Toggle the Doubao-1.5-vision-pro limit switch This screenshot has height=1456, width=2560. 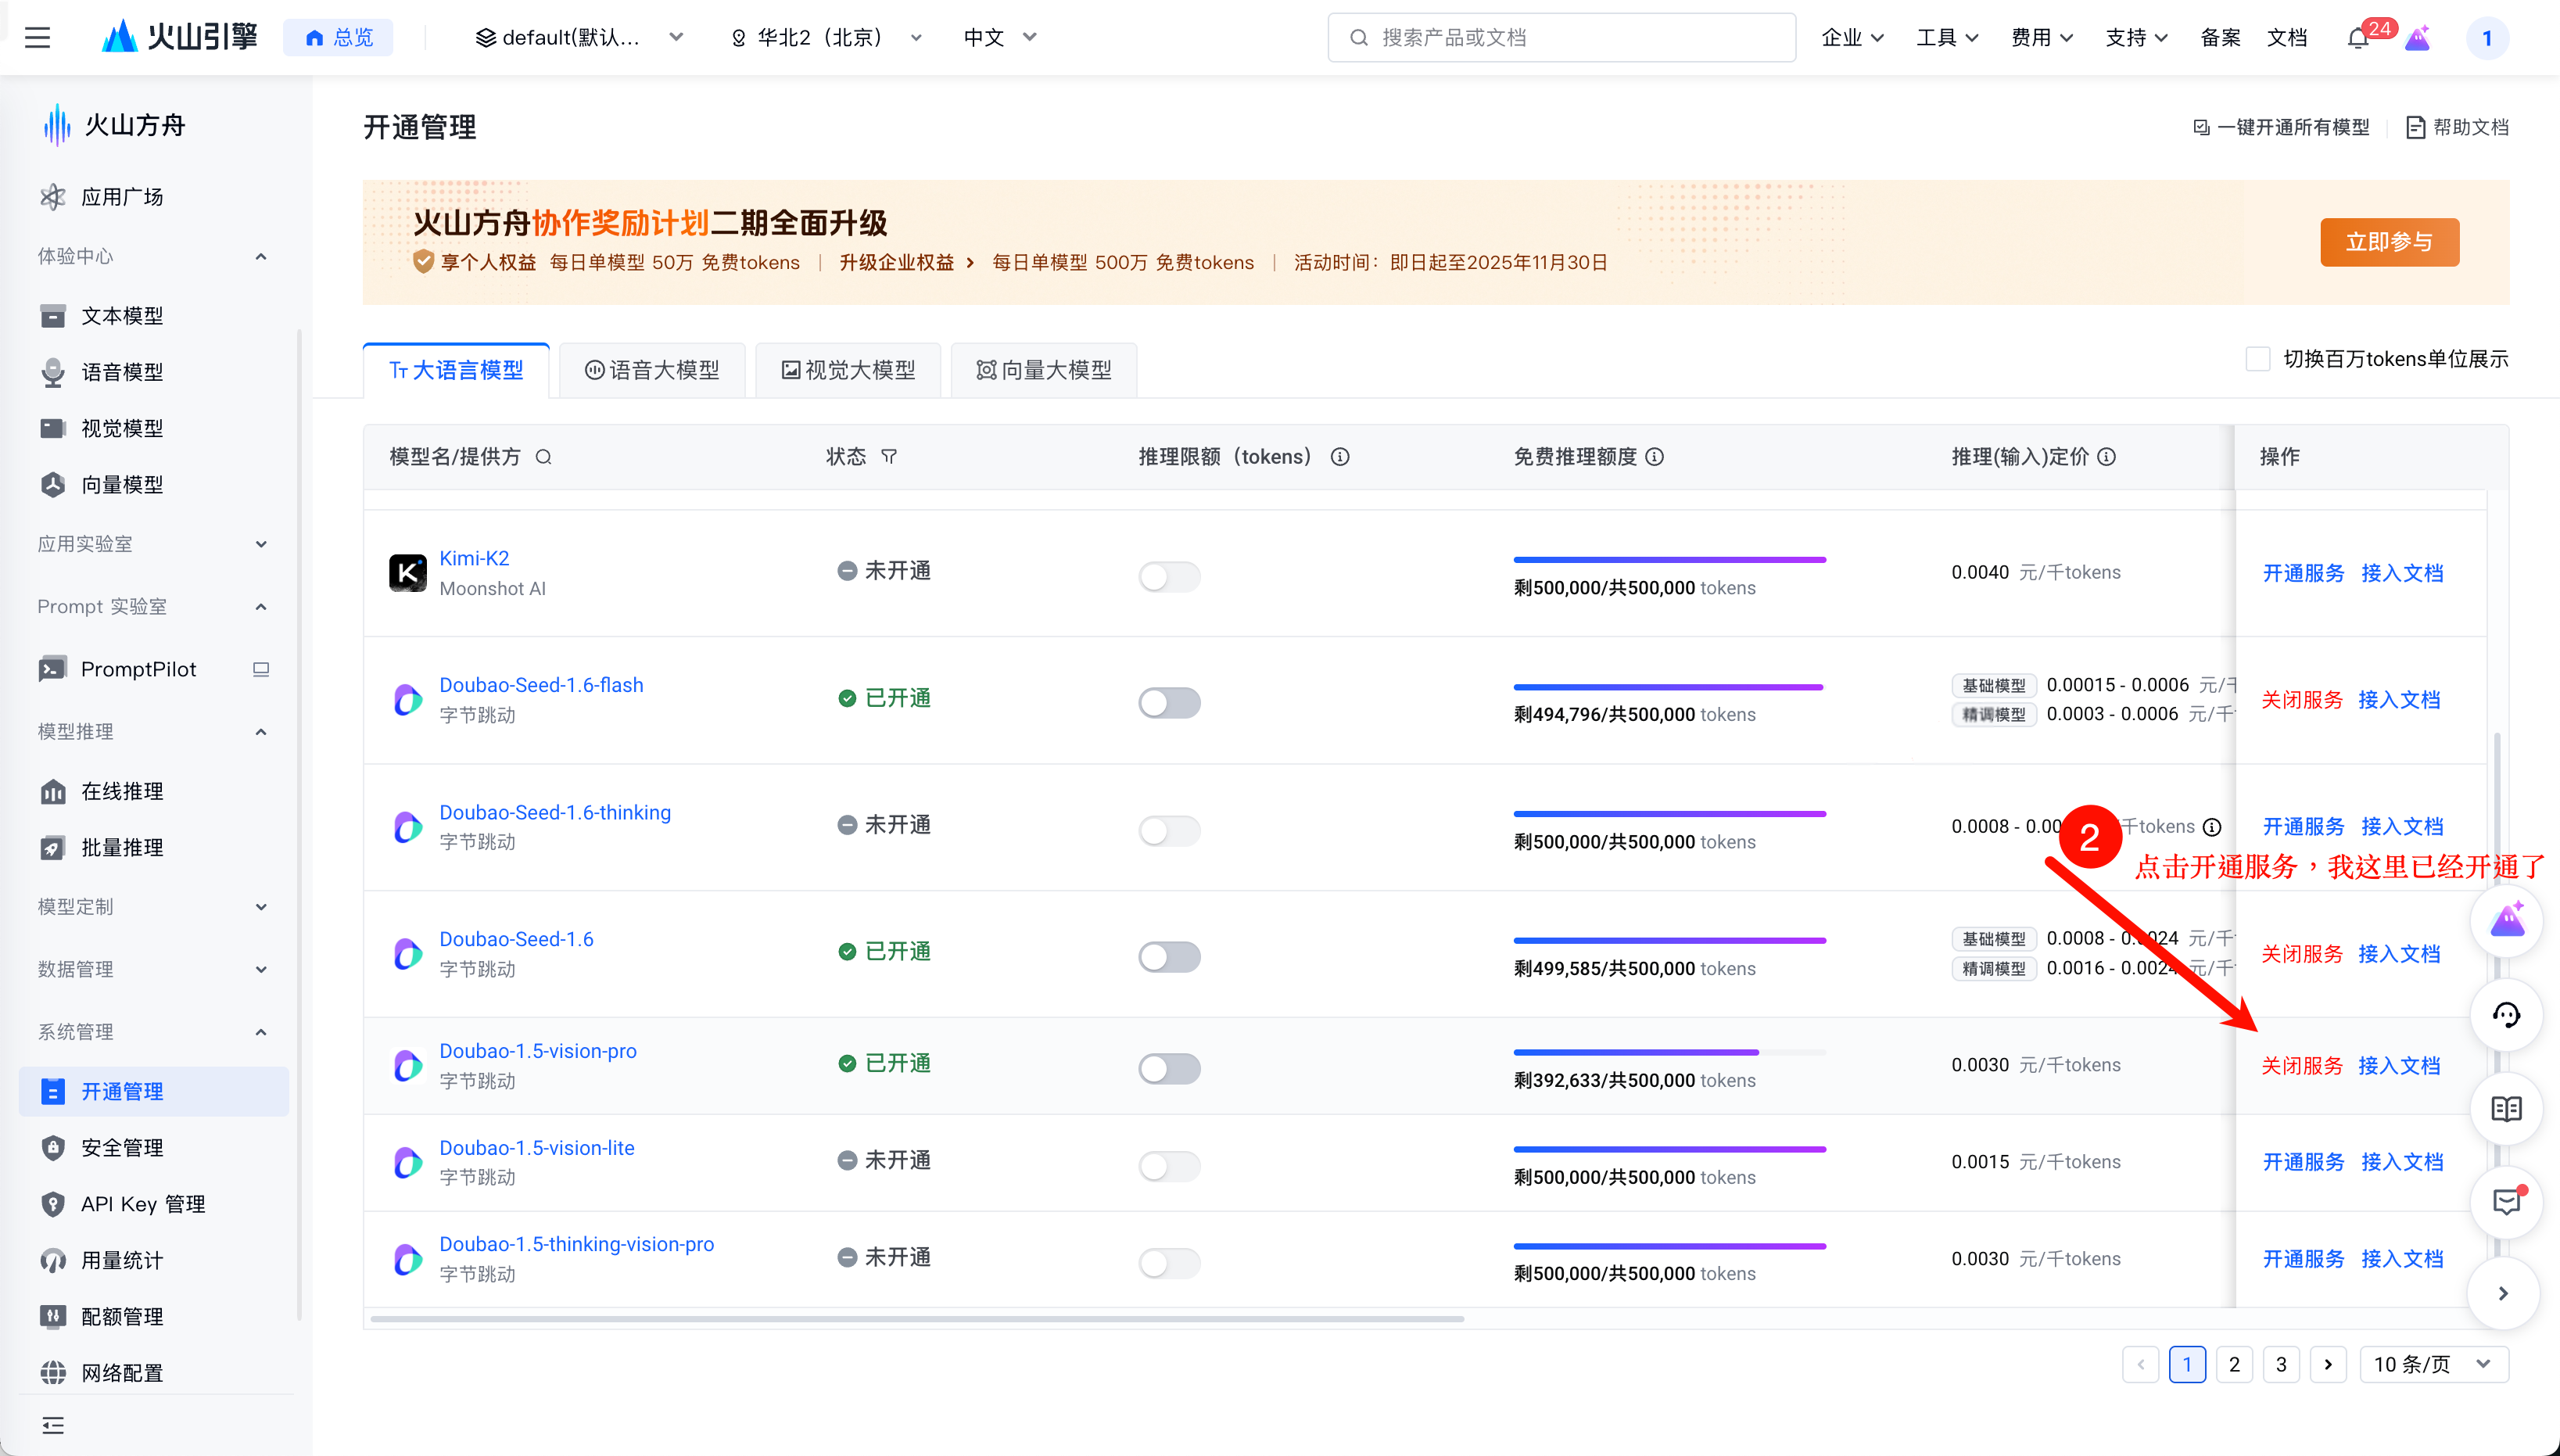click(x=1168, y=1068)
